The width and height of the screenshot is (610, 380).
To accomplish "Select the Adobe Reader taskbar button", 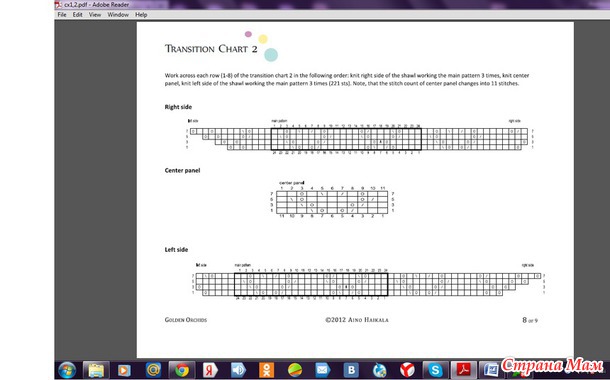I will point(463,370).
